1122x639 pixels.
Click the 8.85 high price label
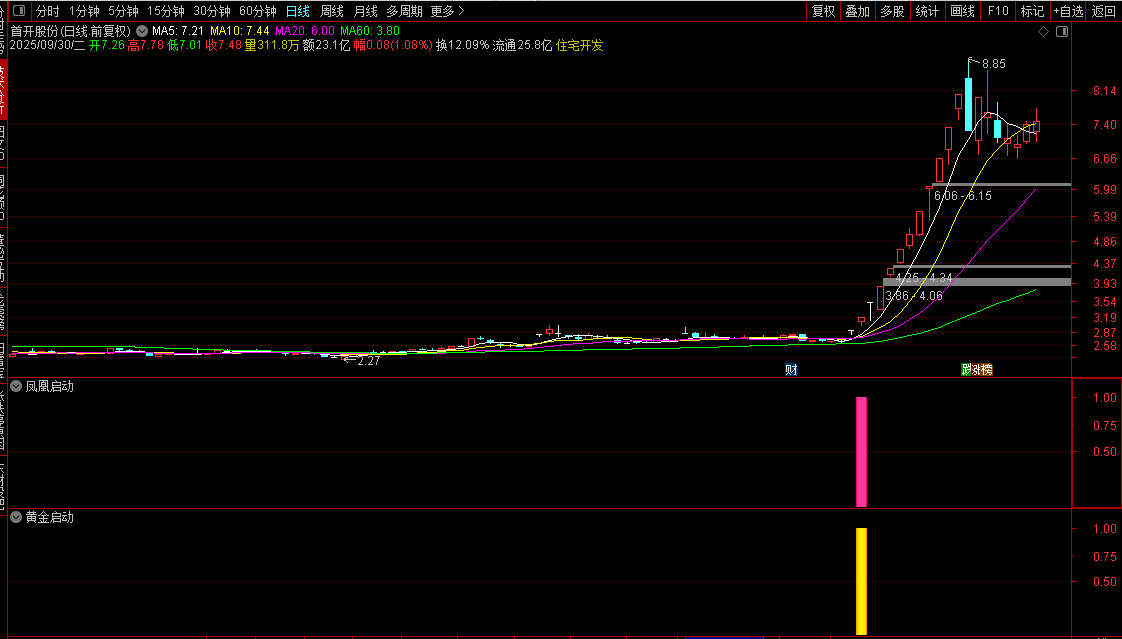[994, 64]
